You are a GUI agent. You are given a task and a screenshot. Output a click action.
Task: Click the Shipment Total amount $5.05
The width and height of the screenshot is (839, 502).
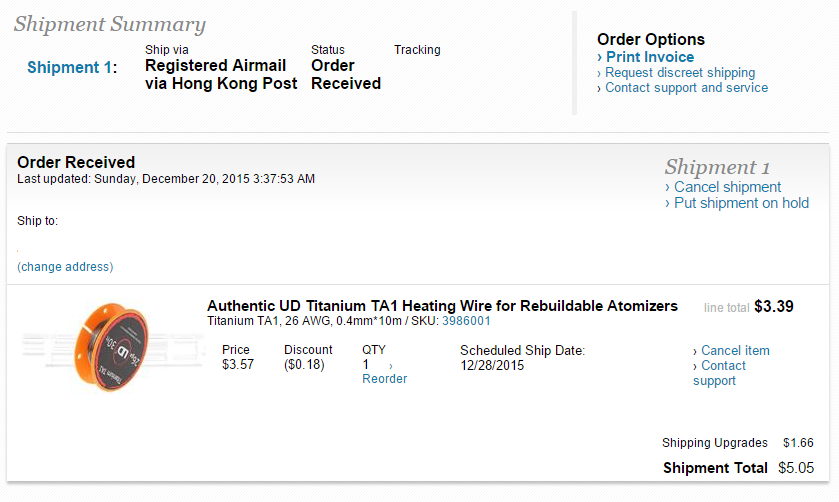pos(796,468)
